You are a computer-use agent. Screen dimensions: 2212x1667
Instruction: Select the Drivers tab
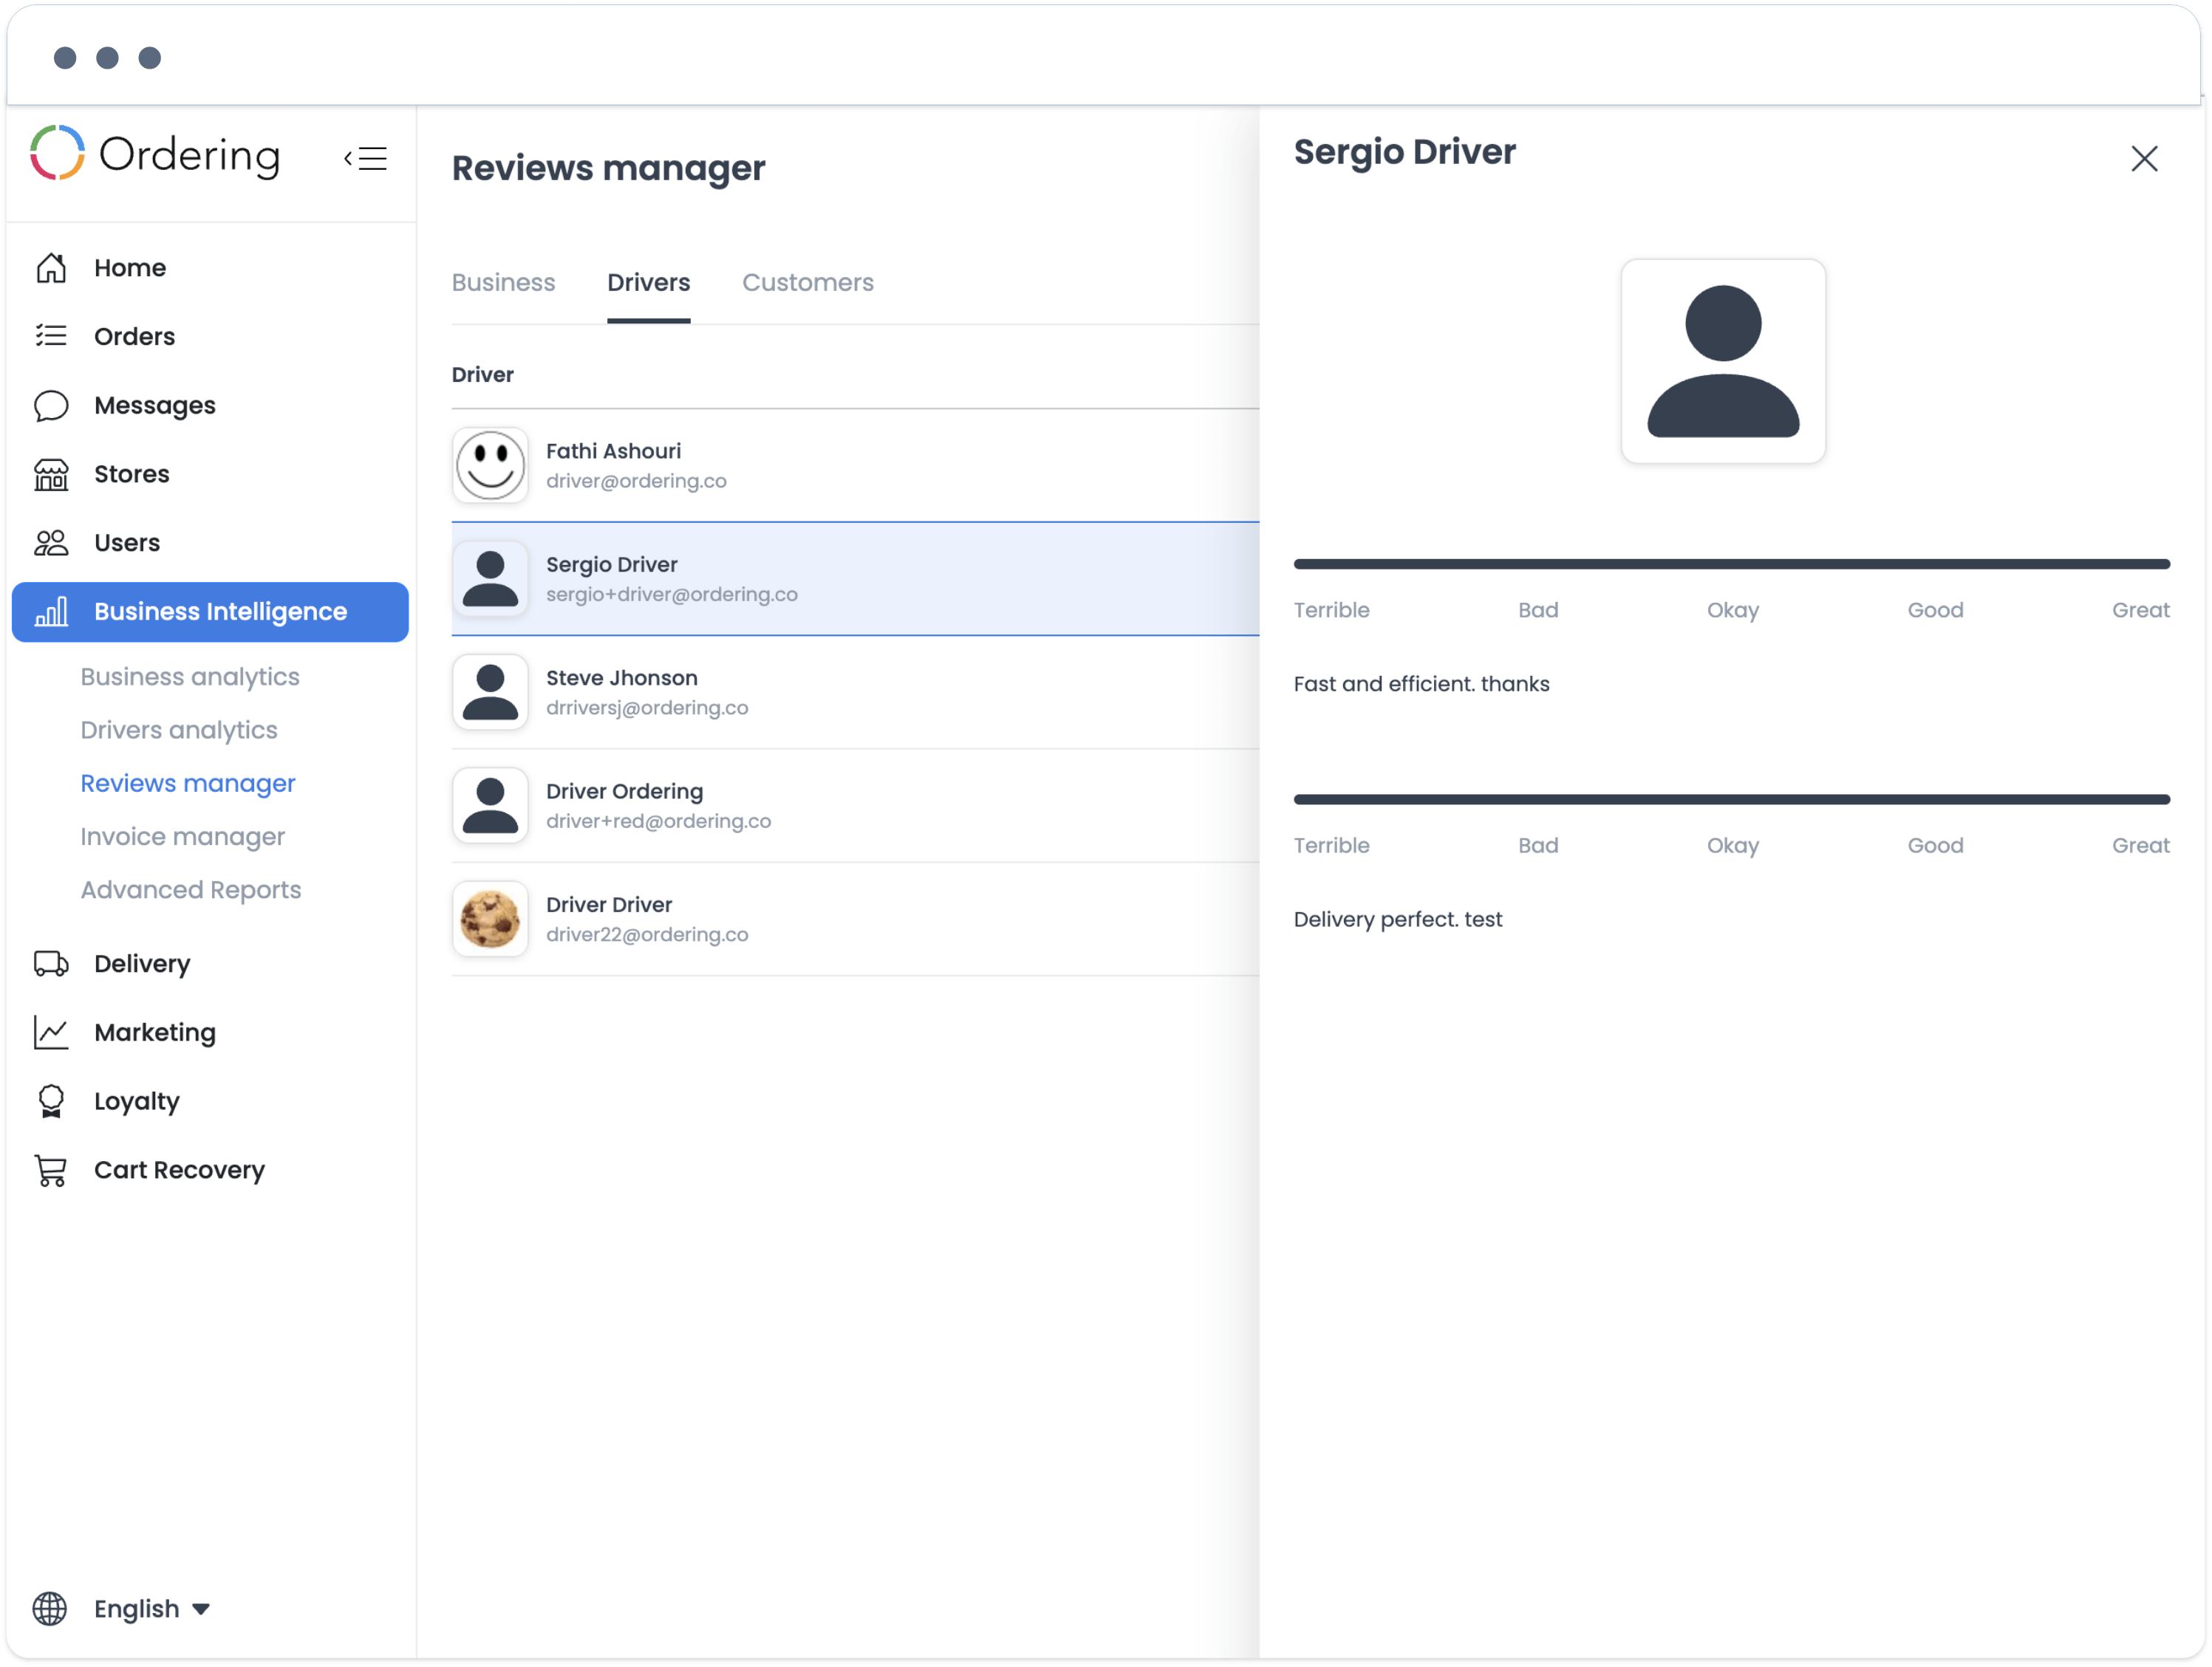pos(648,282)
